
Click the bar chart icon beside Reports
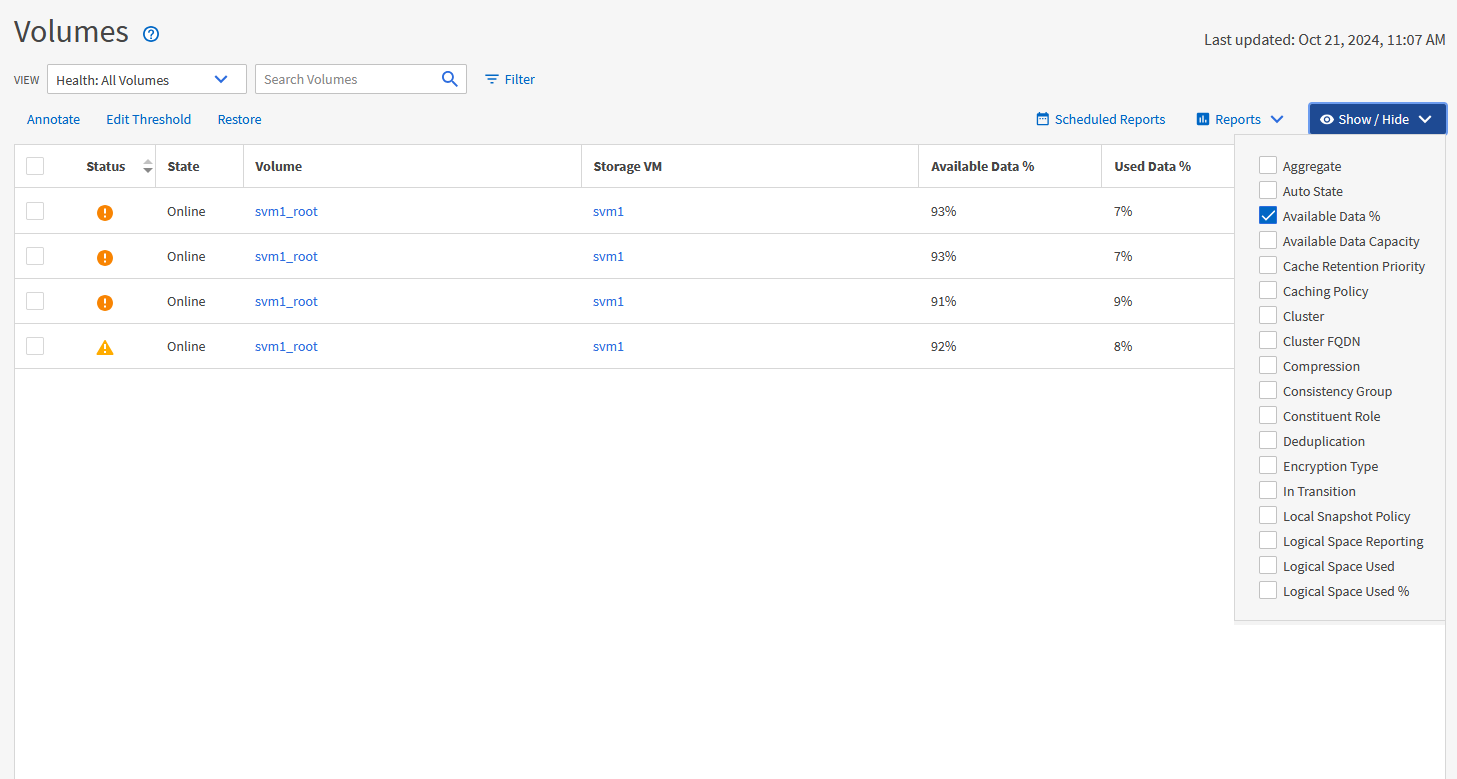(1201, 118)
